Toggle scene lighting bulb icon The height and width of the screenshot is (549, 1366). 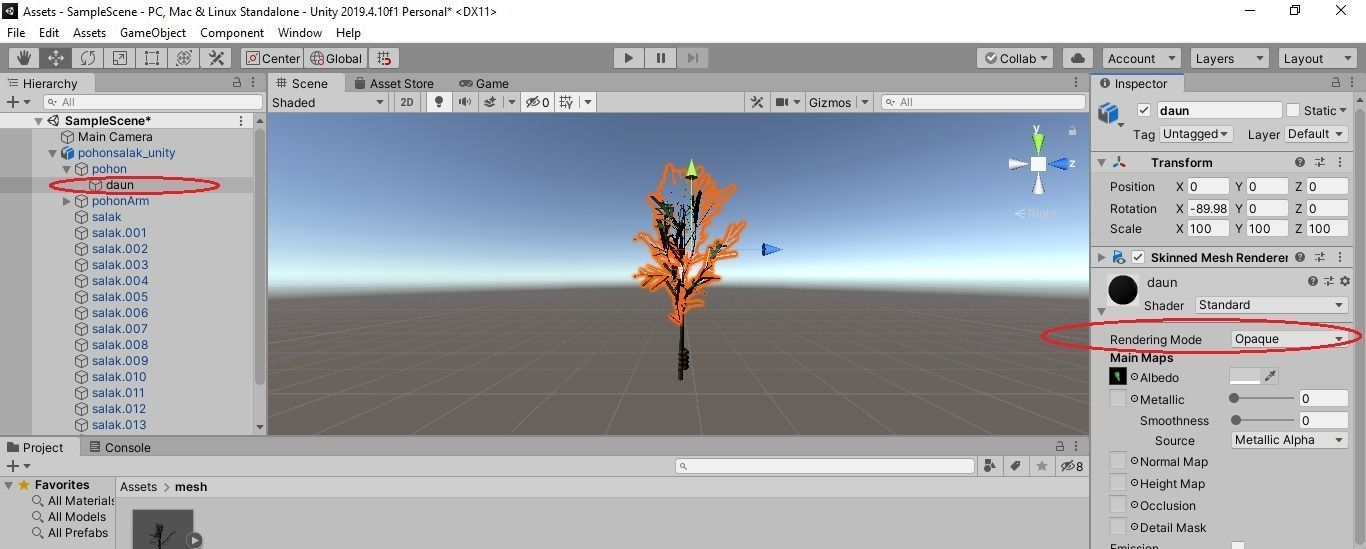click(437, 102)
